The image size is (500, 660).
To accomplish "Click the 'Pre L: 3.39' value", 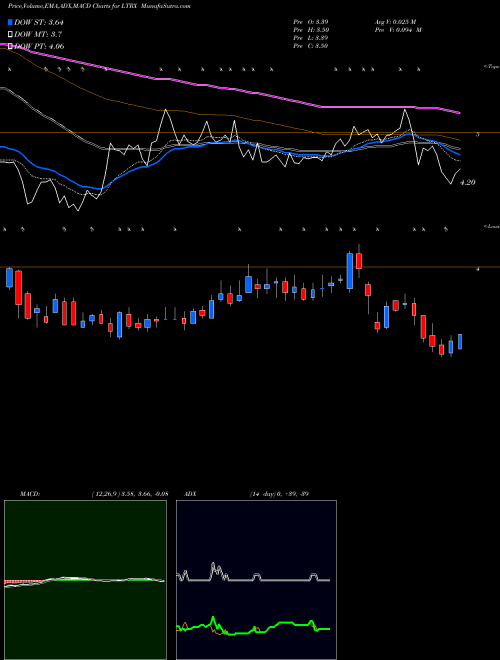I will pos(311,38).
